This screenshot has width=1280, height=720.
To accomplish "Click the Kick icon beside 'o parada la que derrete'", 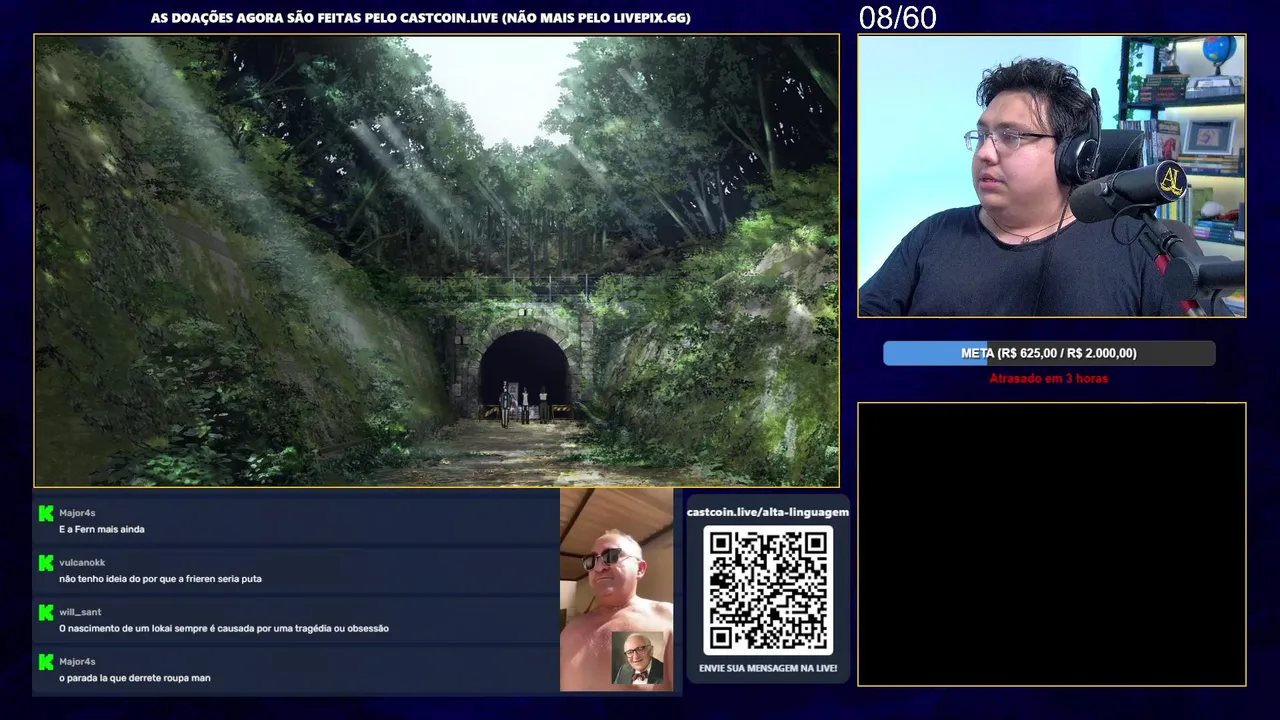I will [x=46, y=662].
